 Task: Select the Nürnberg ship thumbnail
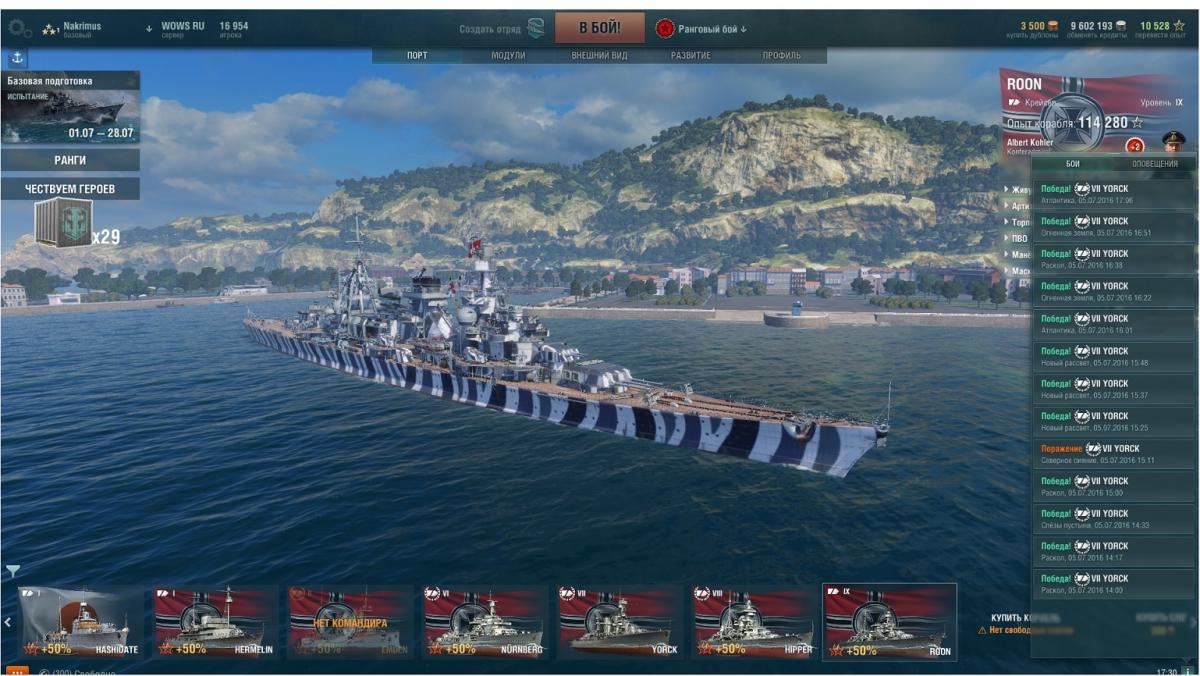485,621
